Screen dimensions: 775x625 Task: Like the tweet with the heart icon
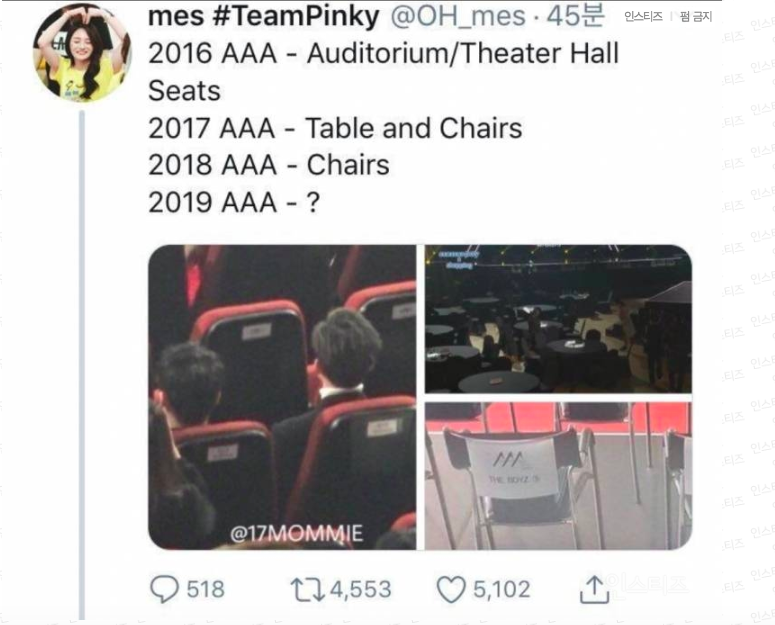click(451, 589)
